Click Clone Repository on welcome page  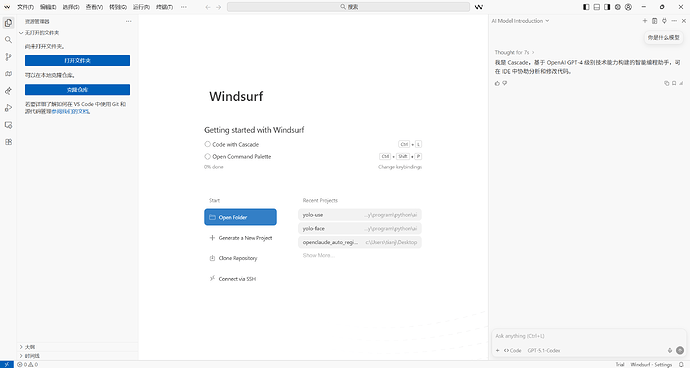click(233, 258)
